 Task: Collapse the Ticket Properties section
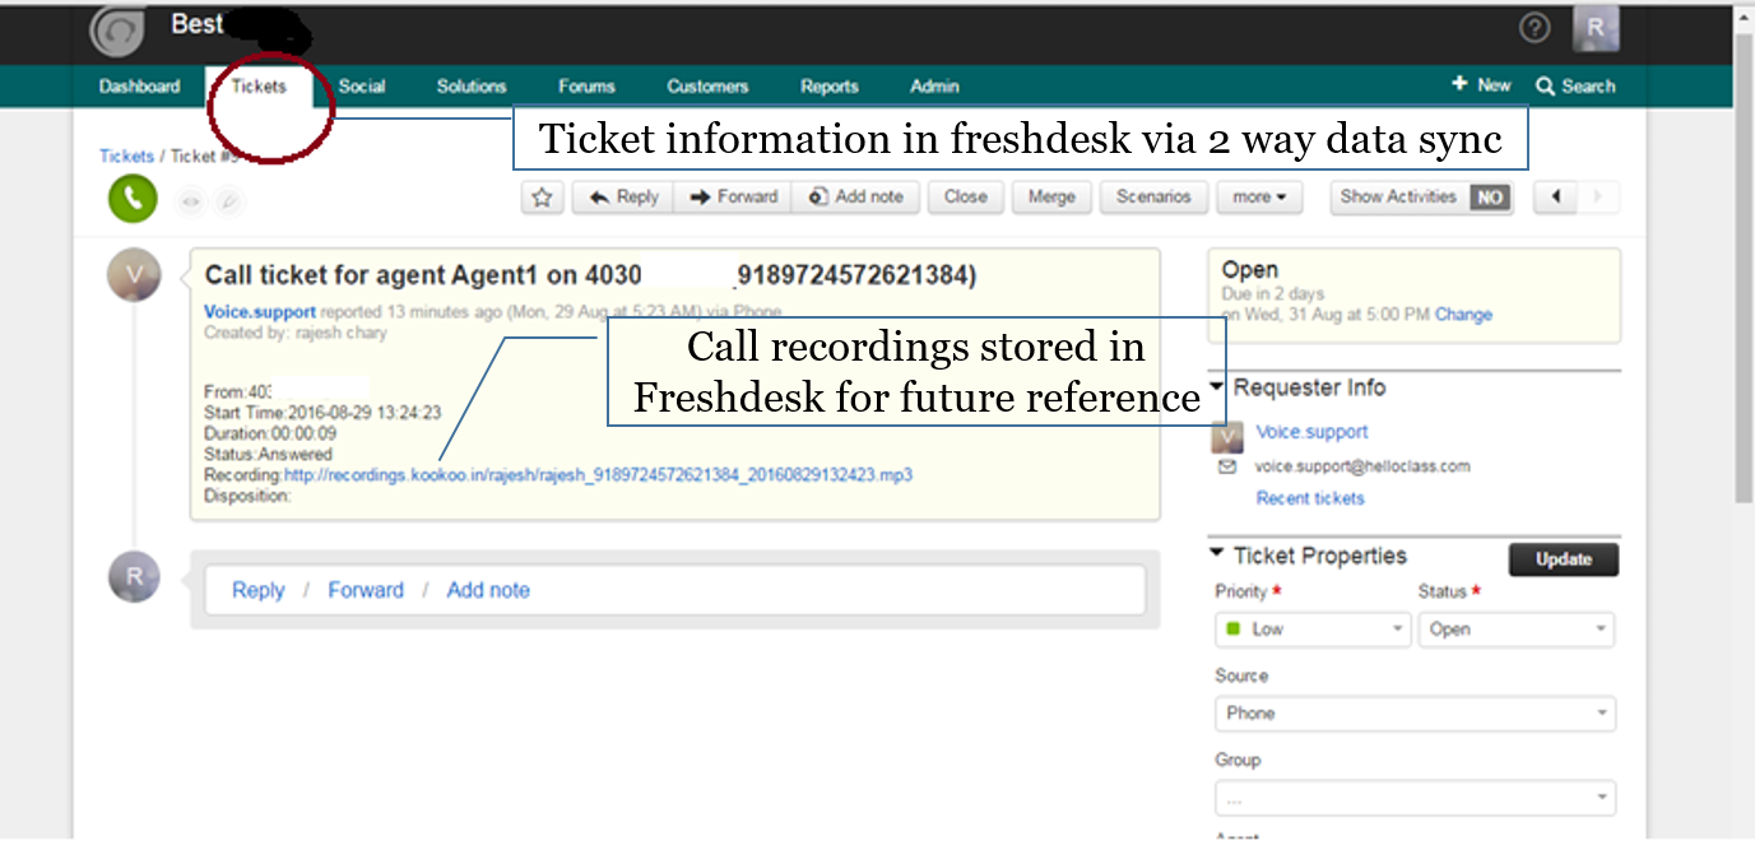[1216, 552]
